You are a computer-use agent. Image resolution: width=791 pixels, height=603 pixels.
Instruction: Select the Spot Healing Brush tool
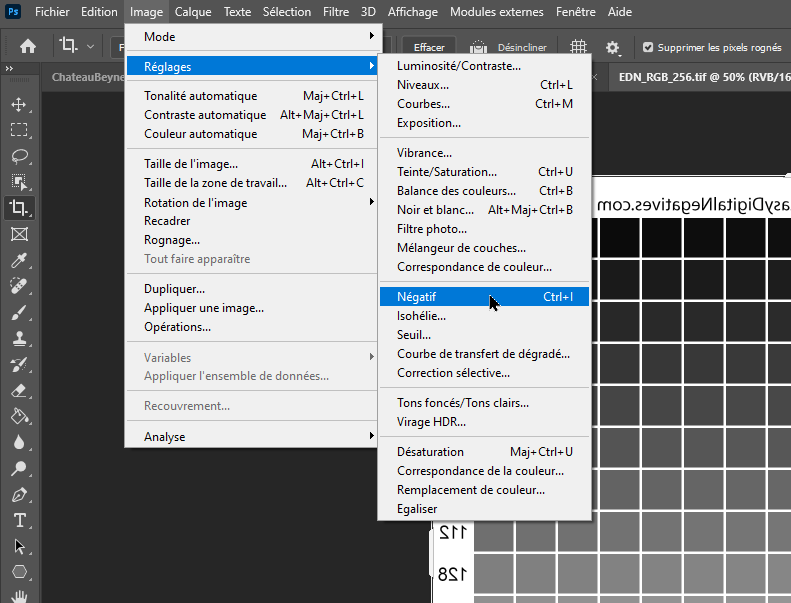pos(19,286)
